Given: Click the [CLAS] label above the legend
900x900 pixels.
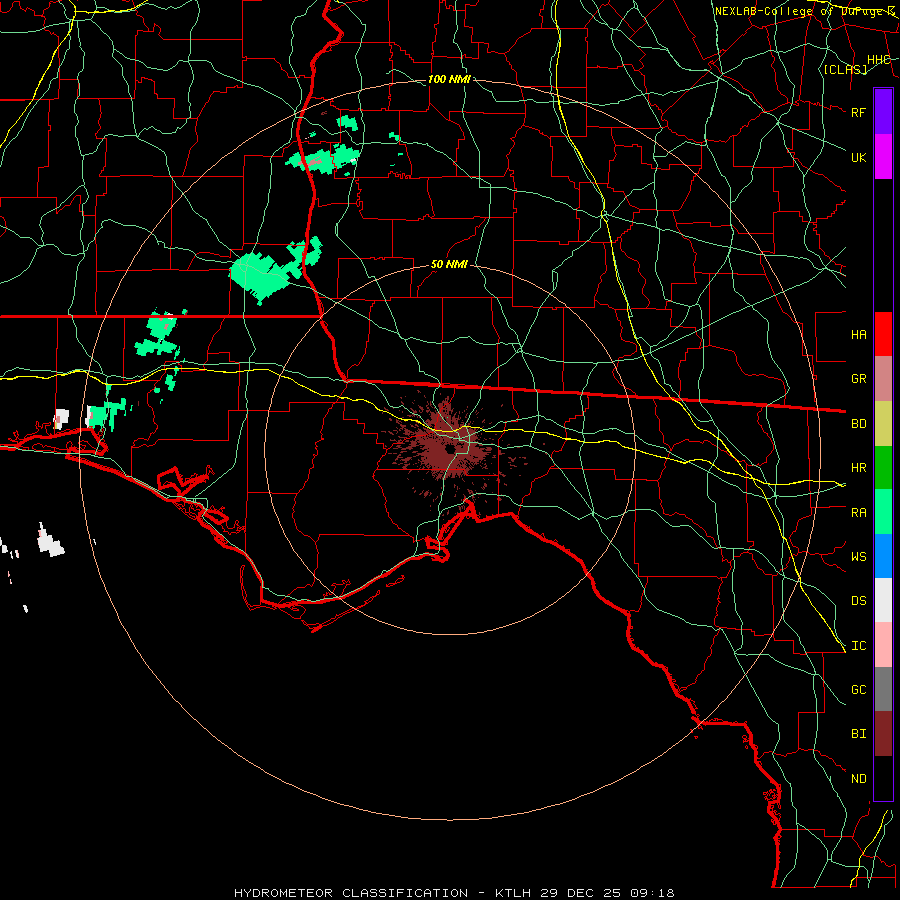Looking at the screenshot, I should [845, 69].
